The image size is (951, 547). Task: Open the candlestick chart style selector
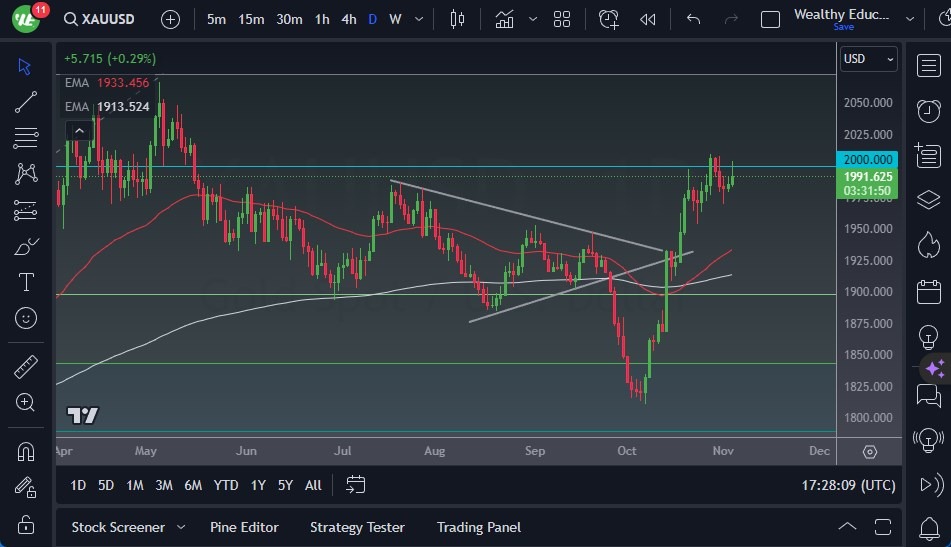point(458,19)
